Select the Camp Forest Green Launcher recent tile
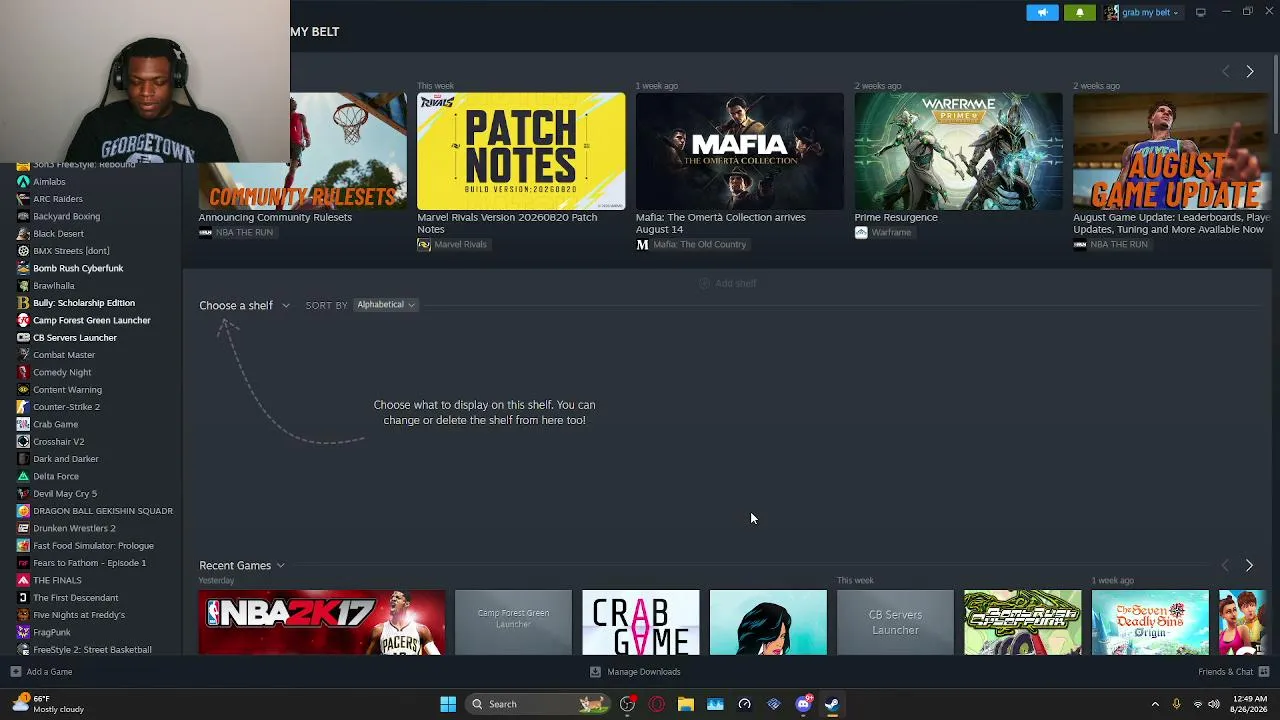 click(x=513, y=622)
